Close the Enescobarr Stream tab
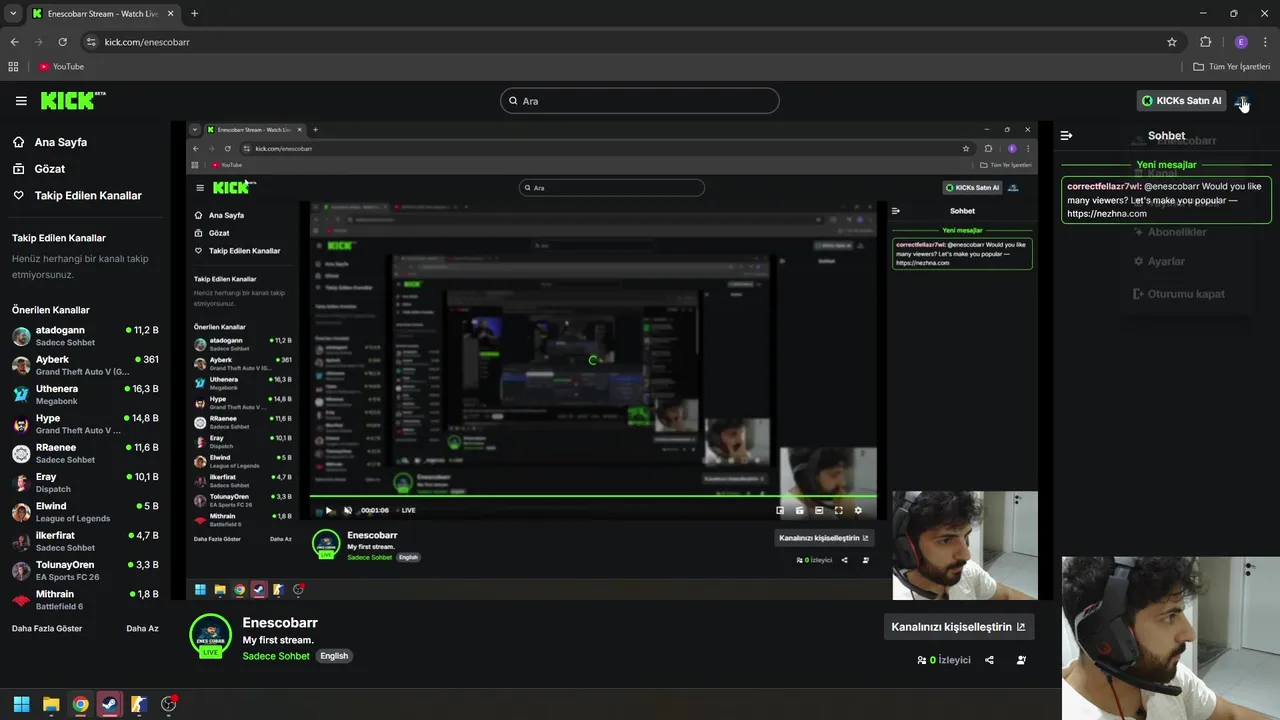The image size is (1280, 720). [x=170, y=14]
